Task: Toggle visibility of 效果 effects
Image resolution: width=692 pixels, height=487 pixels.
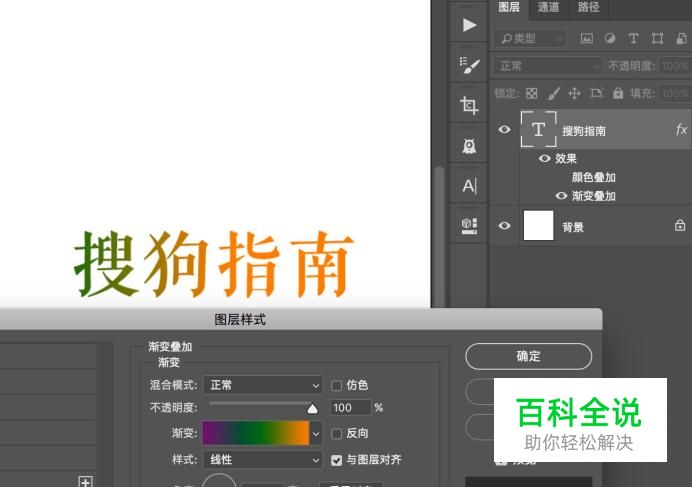Action: click(545, 158)
